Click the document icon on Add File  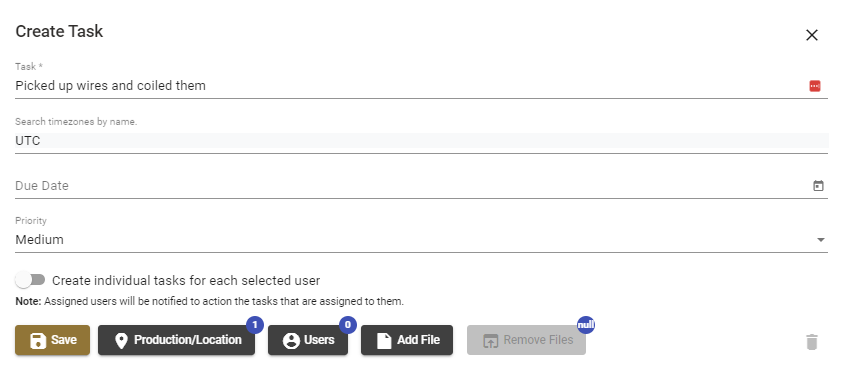coord(384,341)
